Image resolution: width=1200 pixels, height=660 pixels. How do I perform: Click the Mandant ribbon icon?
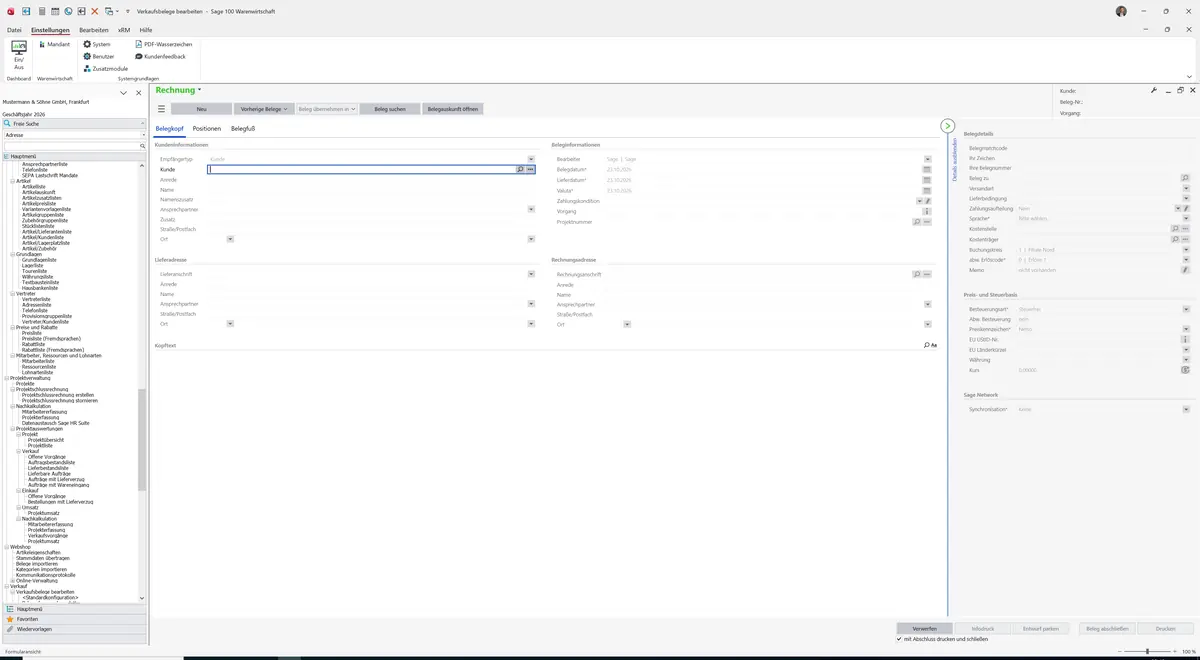41,44
